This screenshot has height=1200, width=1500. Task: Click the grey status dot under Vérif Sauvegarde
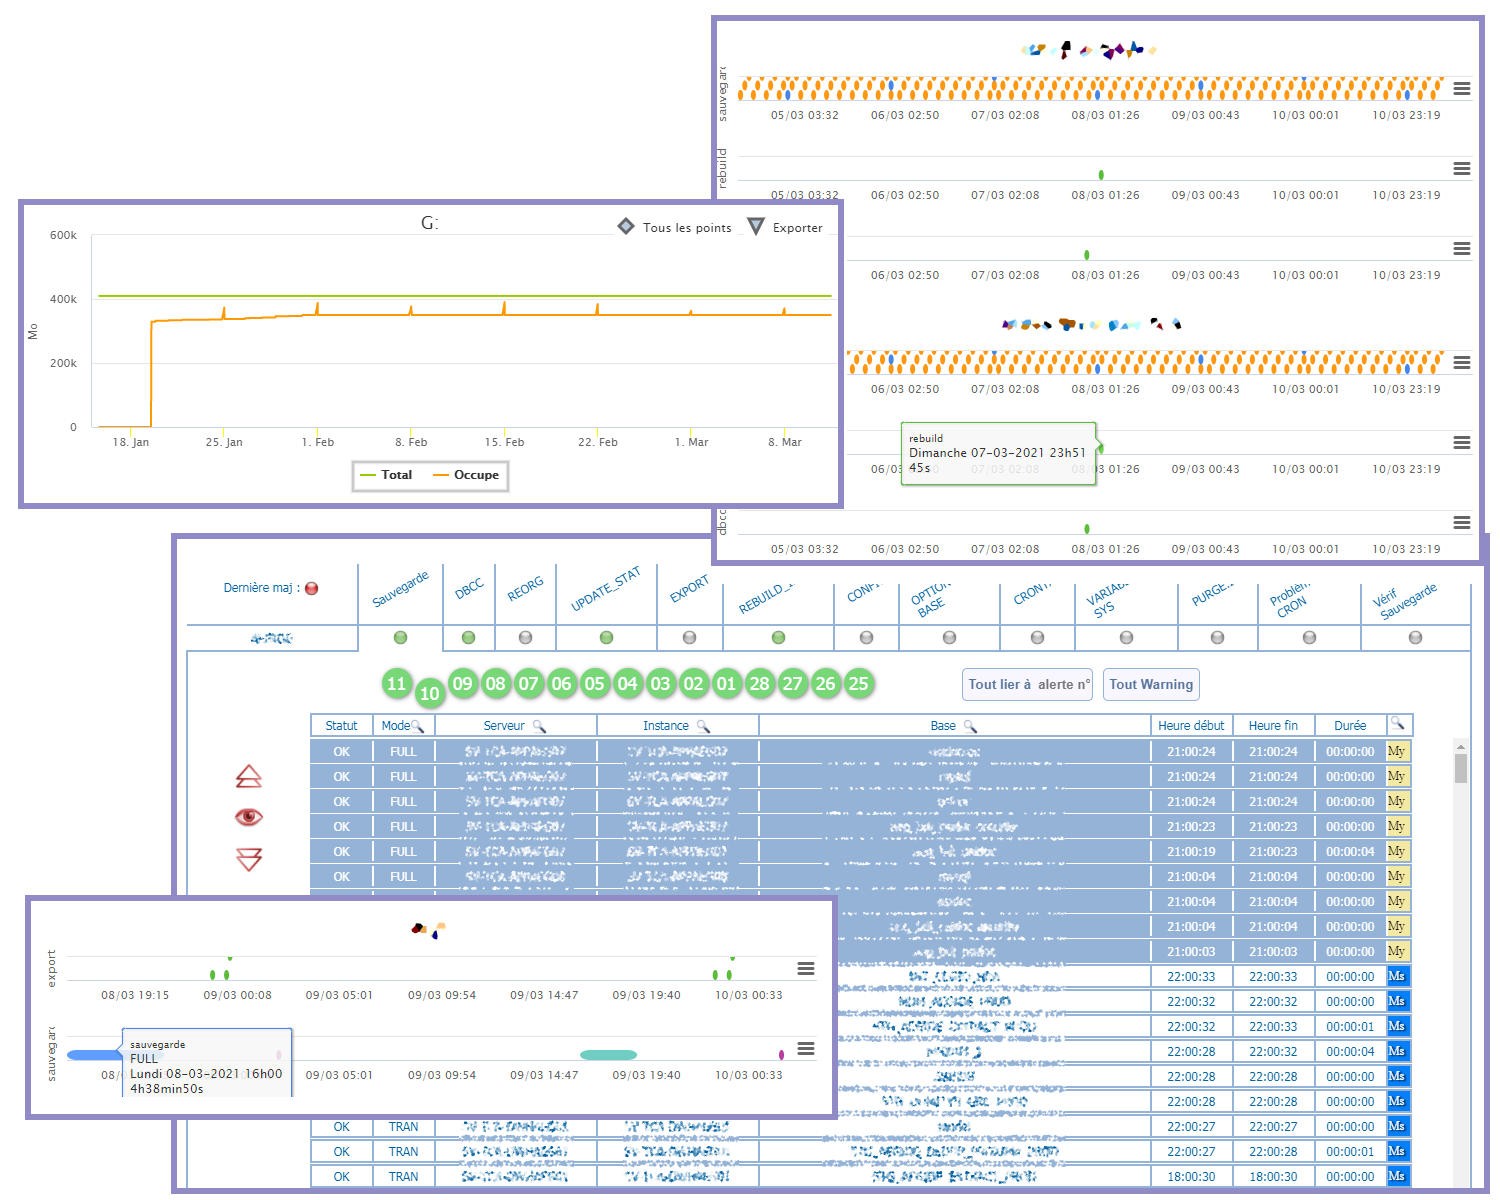1415,637
